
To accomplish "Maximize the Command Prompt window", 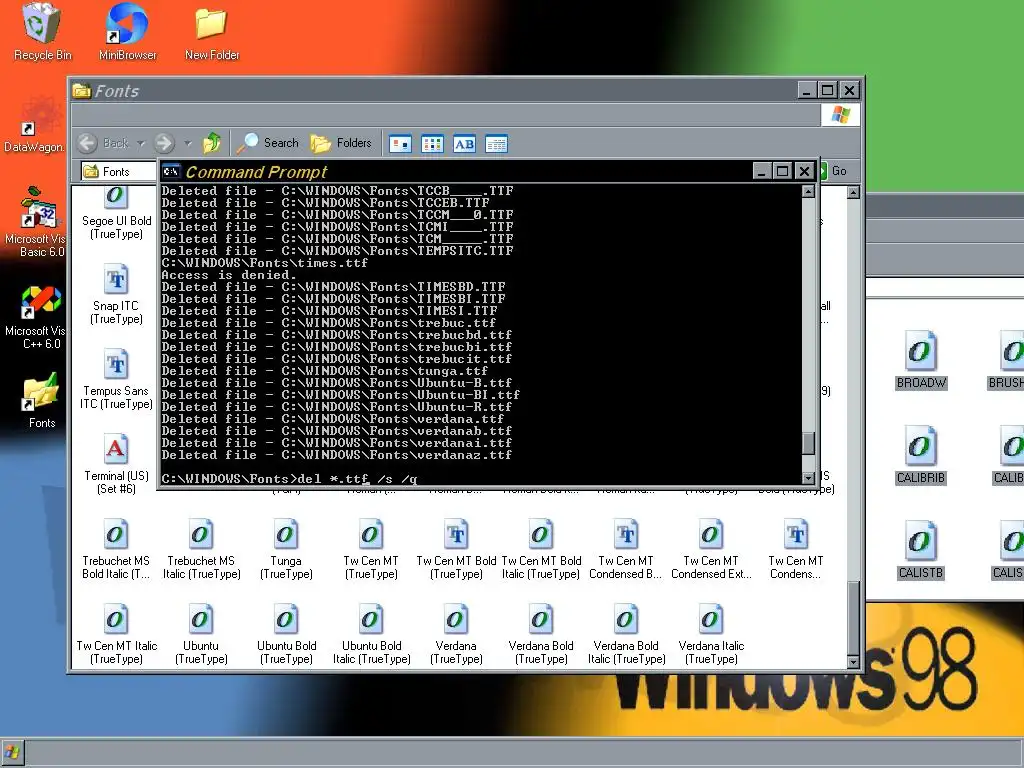I will coord(782,171).
